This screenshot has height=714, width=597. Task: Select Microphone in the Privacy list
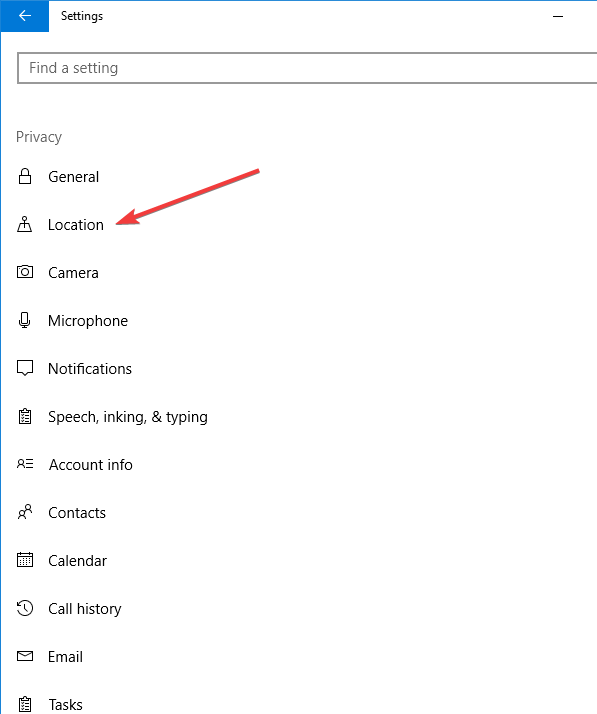(x=88, y=321)
